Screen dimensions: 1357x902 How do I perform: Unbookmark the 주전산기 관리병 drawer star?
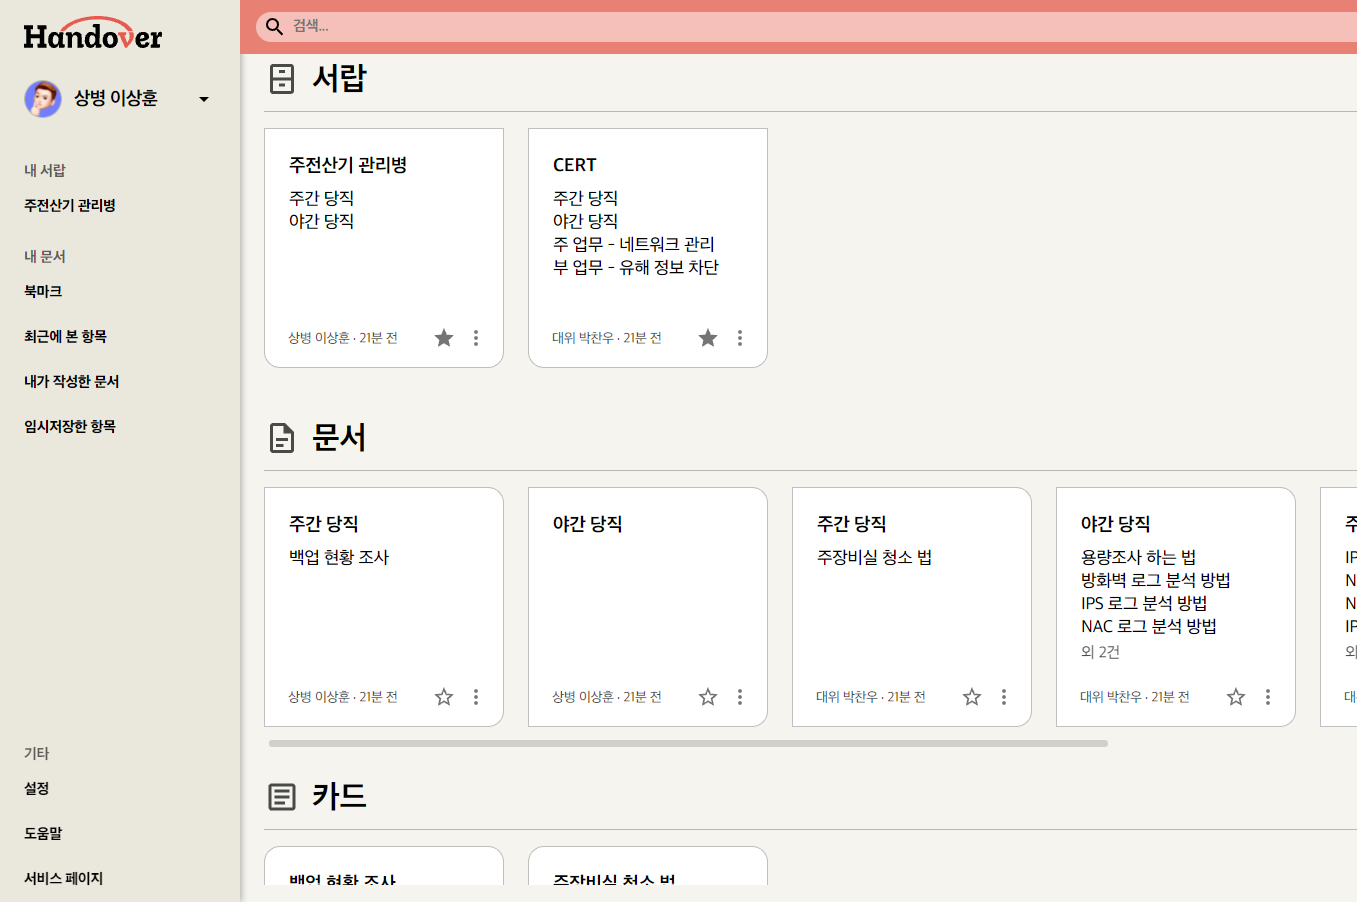point(444,338)
